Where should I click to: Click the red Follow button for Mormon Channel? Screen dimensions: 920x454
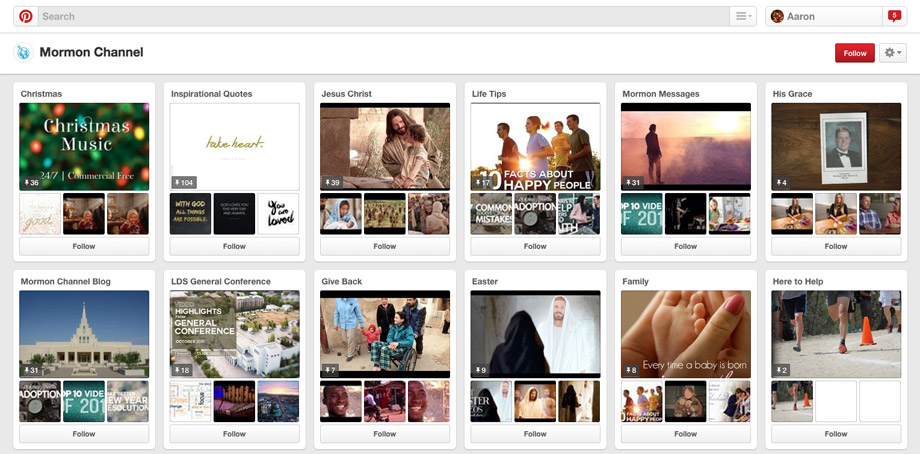855,53
